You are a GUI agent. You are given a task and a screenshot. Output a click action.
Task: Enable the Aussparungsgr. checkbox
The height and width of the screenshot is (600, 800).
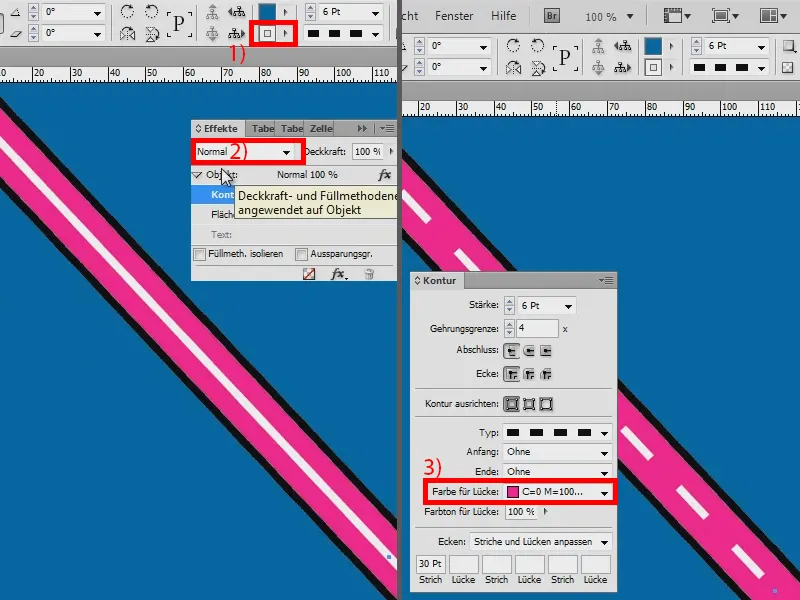(302, 254)
